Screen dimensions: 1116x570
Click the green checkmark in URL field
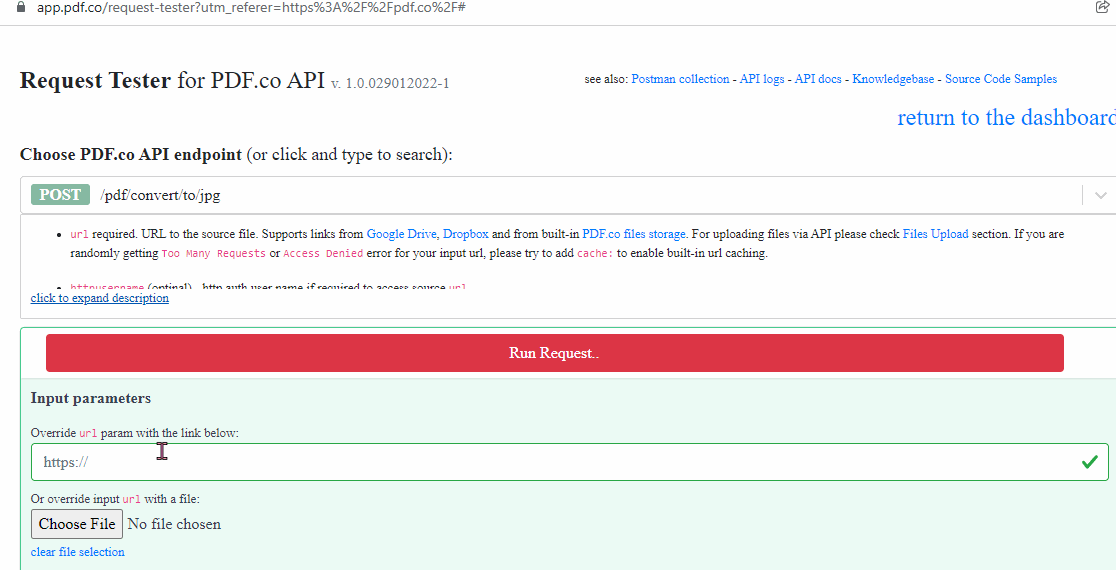click(x=1090, y=463)
